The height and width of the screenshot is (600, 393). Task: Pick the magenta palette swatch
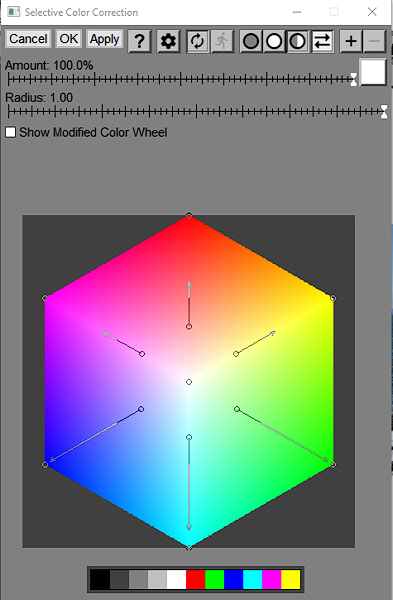(x=272, y=579)
